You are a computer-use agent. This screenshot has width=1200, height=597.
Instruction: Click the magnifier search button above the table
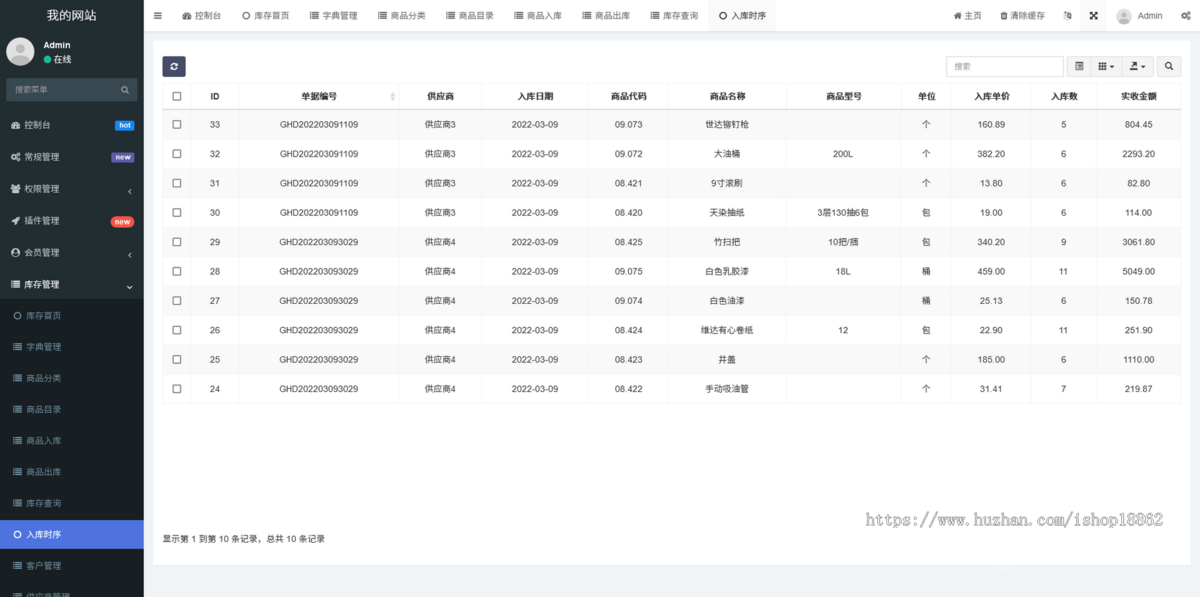[1167, 66]
